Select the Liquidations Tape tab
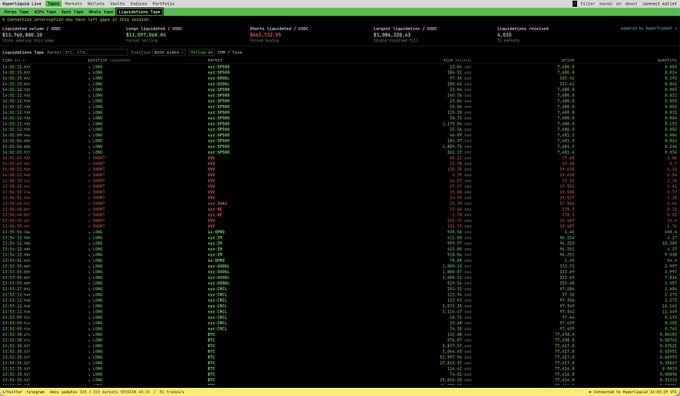The image size is (680, 396). (x=139, y=12)
